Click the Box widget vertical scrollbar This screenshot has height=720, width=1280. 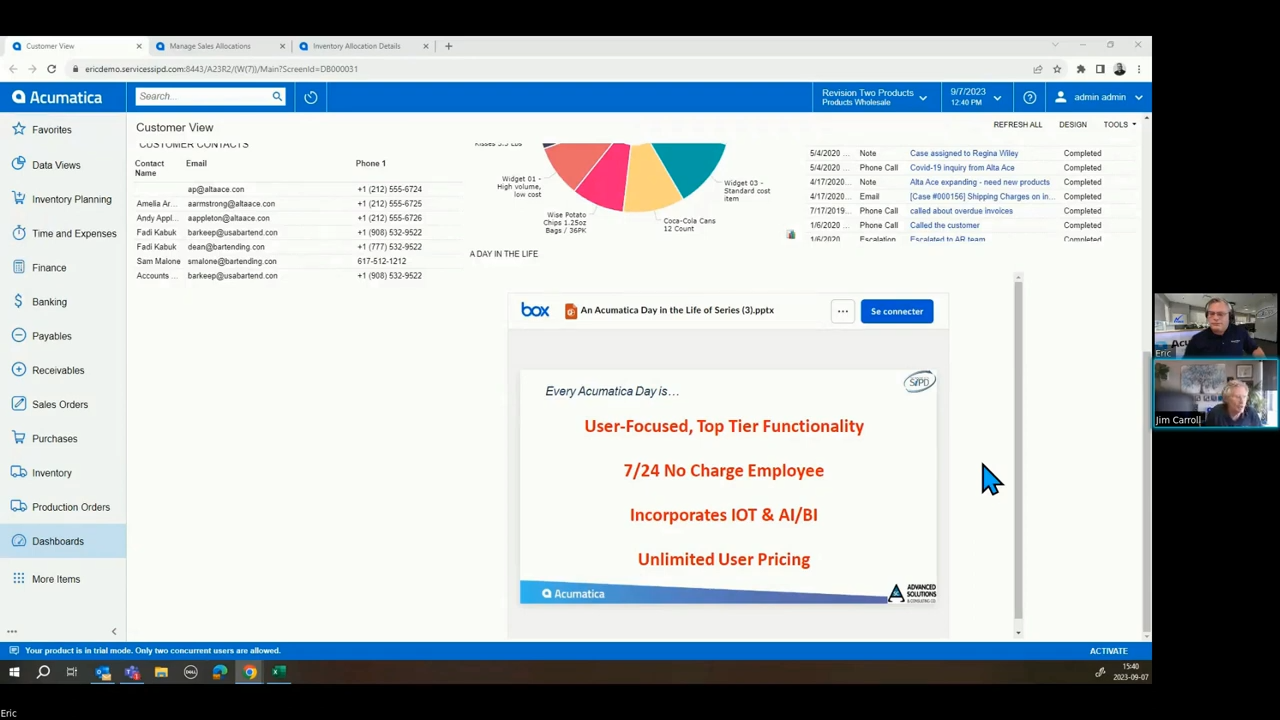pos(1018,450)
